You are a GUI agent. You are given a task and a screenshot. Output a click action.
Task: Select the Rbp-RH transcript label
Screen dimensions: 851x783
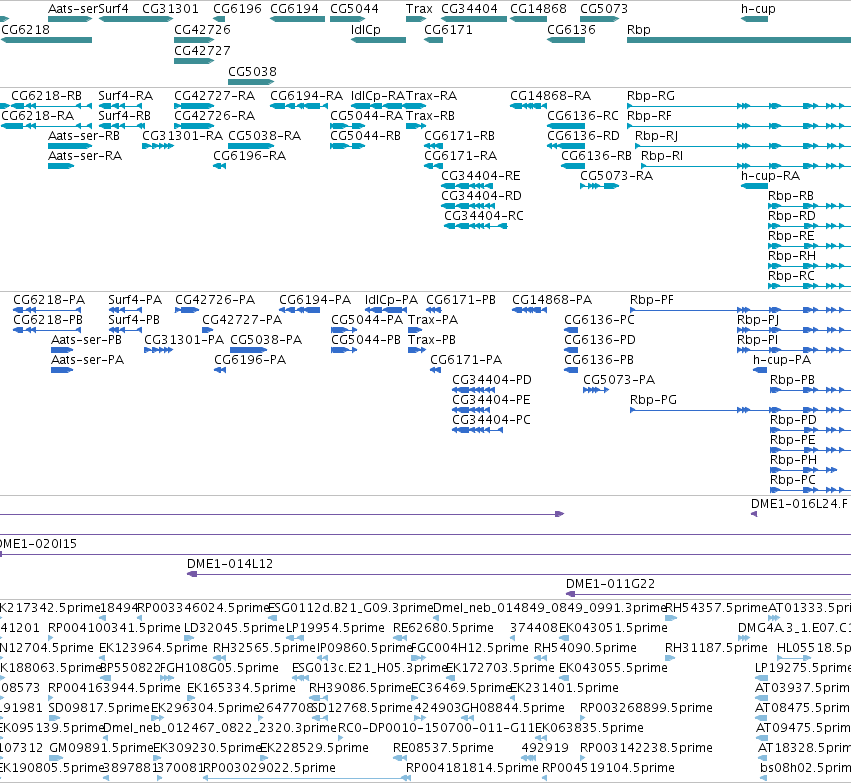tap(792, 256)
